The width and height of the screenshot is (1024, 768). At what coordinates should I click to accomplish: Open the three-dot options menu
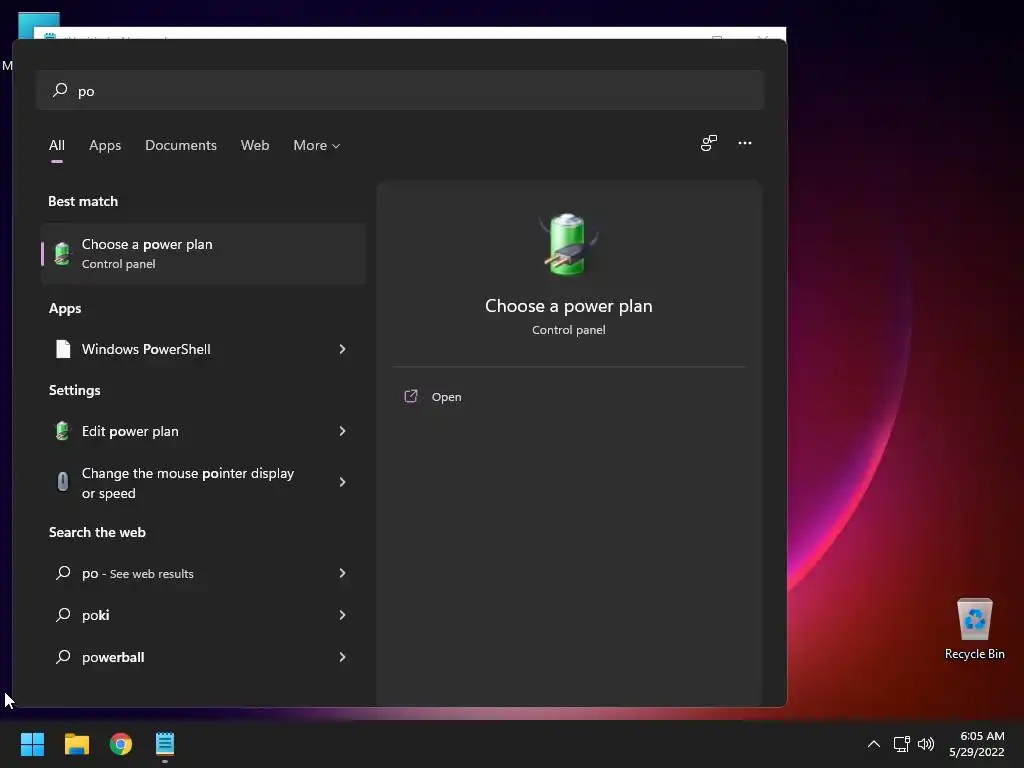(744, 143)
